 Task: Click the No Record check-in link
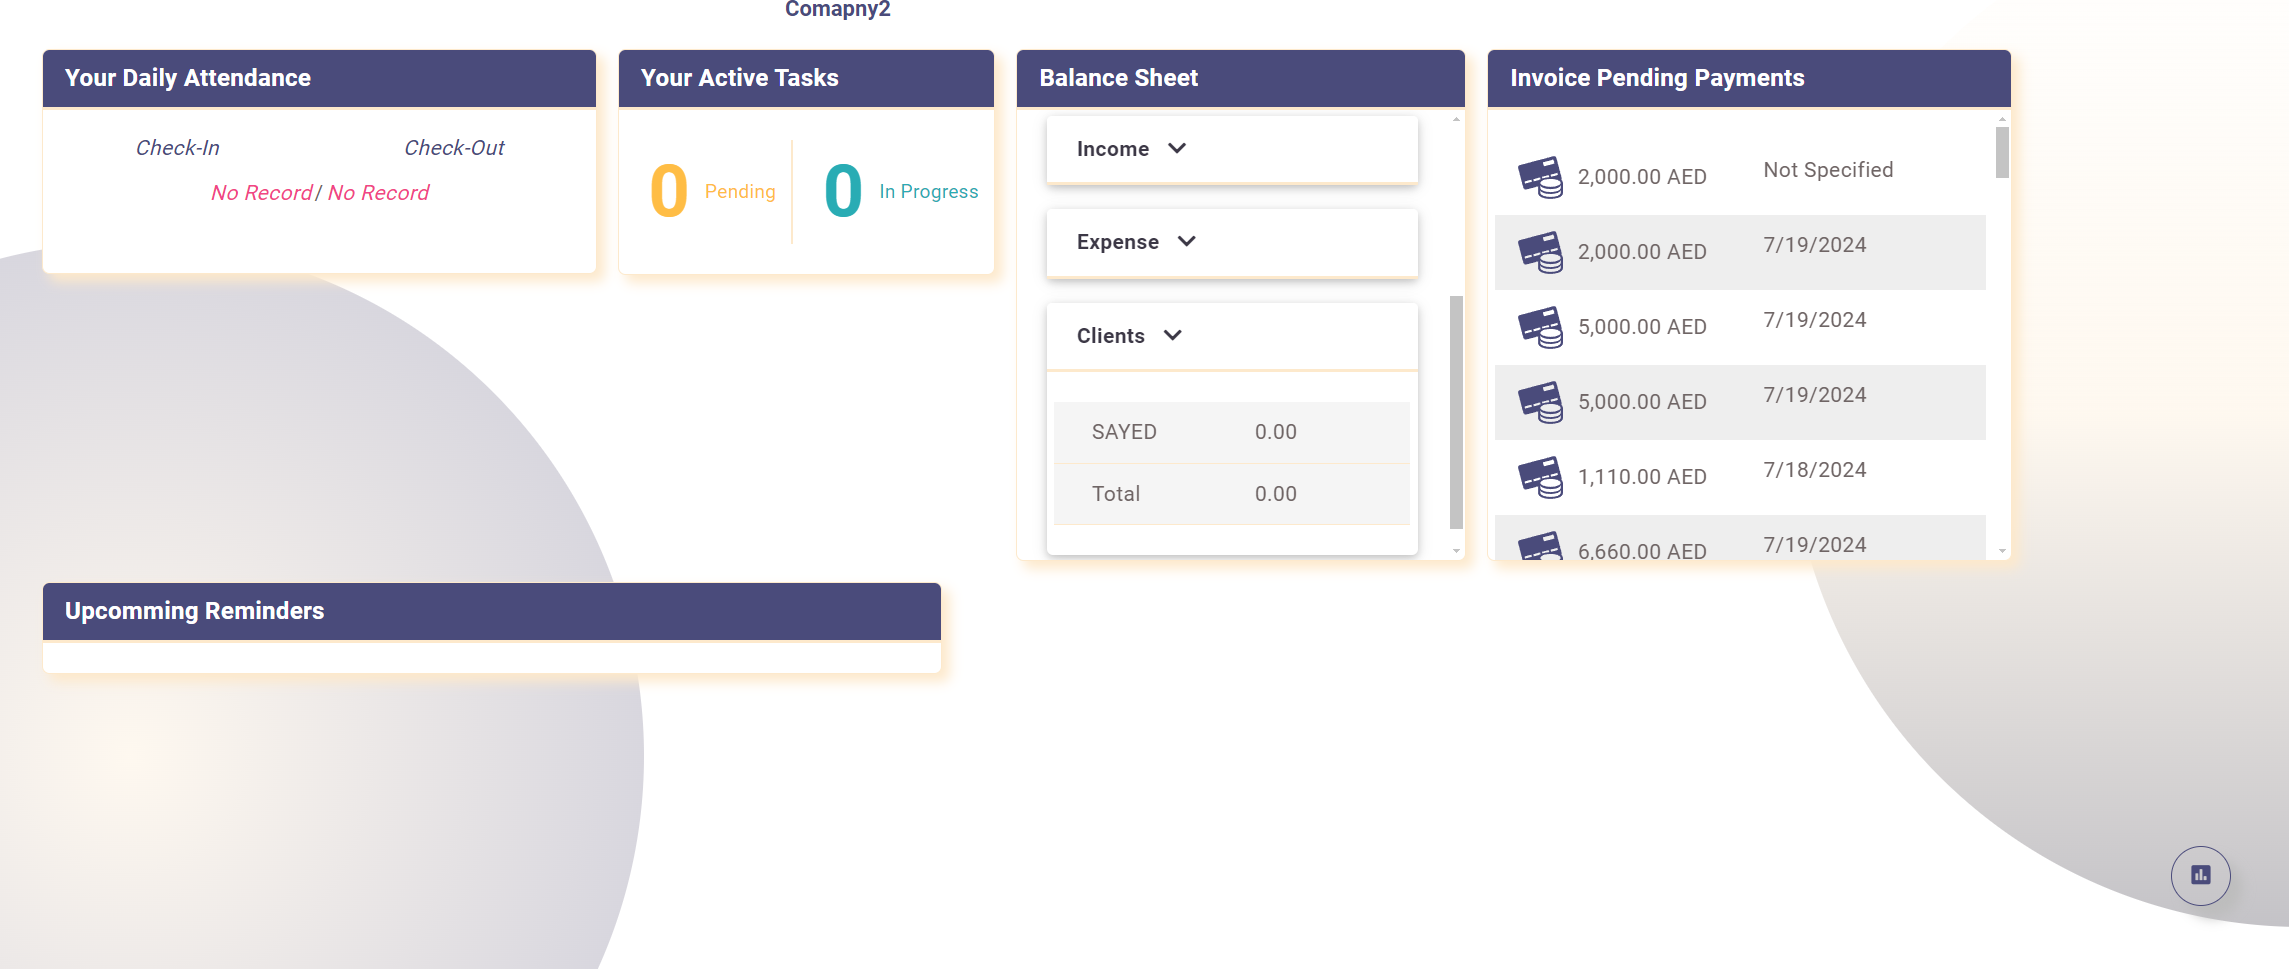pyautogui.click(x=261, y=192)
